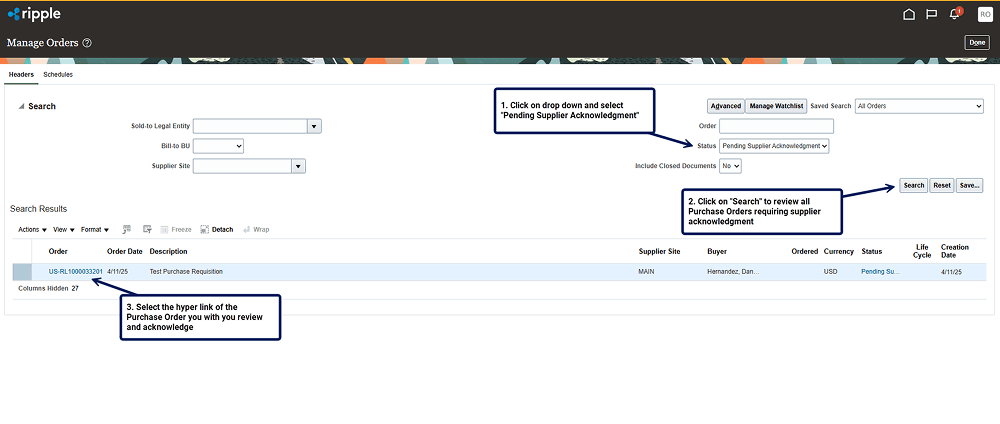The width and height of the screenshot is (1000, 424).
Task: Select the row header of first order
Action: pyautogui.click(x=22, y=272)
